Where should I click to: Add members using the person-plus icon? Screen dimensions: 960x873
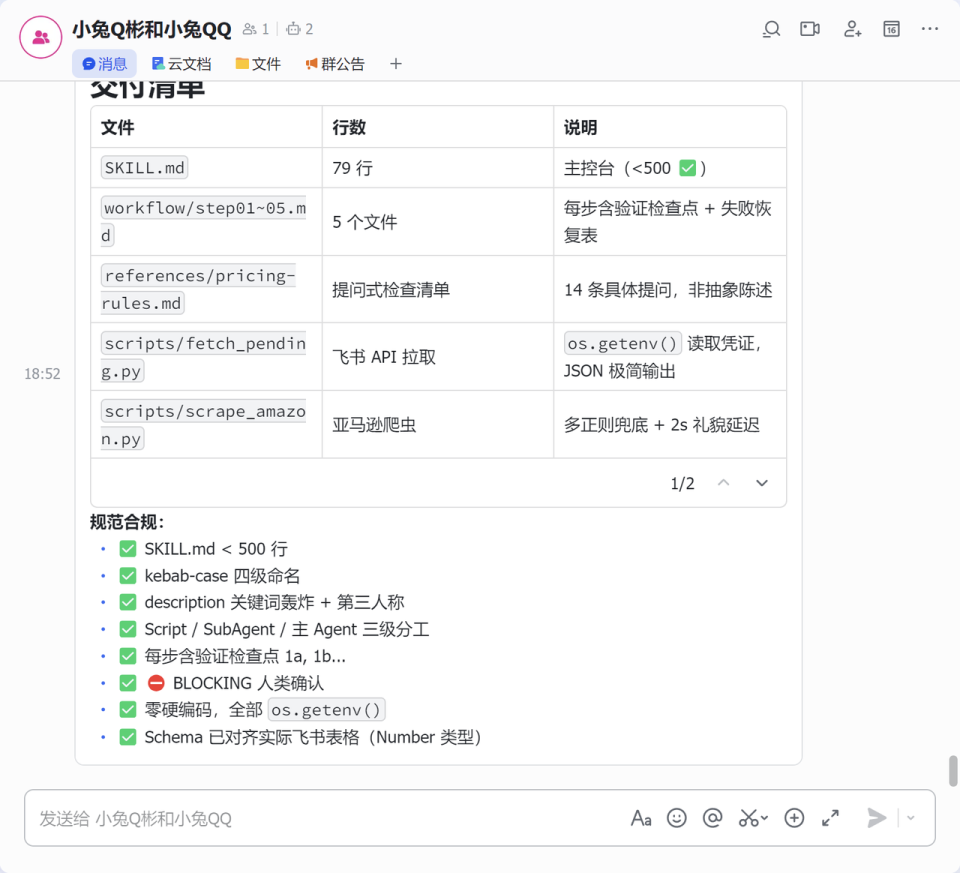pyautogui.click(x=852, y=30)
